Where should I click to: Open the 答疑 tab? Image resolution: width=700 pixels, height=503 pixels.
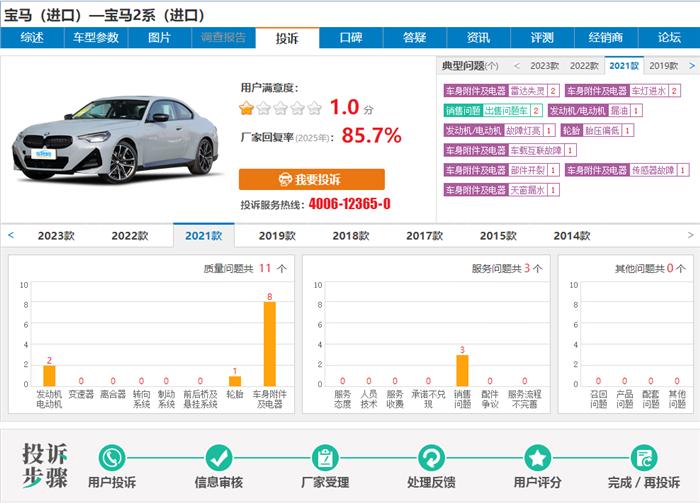415,37
